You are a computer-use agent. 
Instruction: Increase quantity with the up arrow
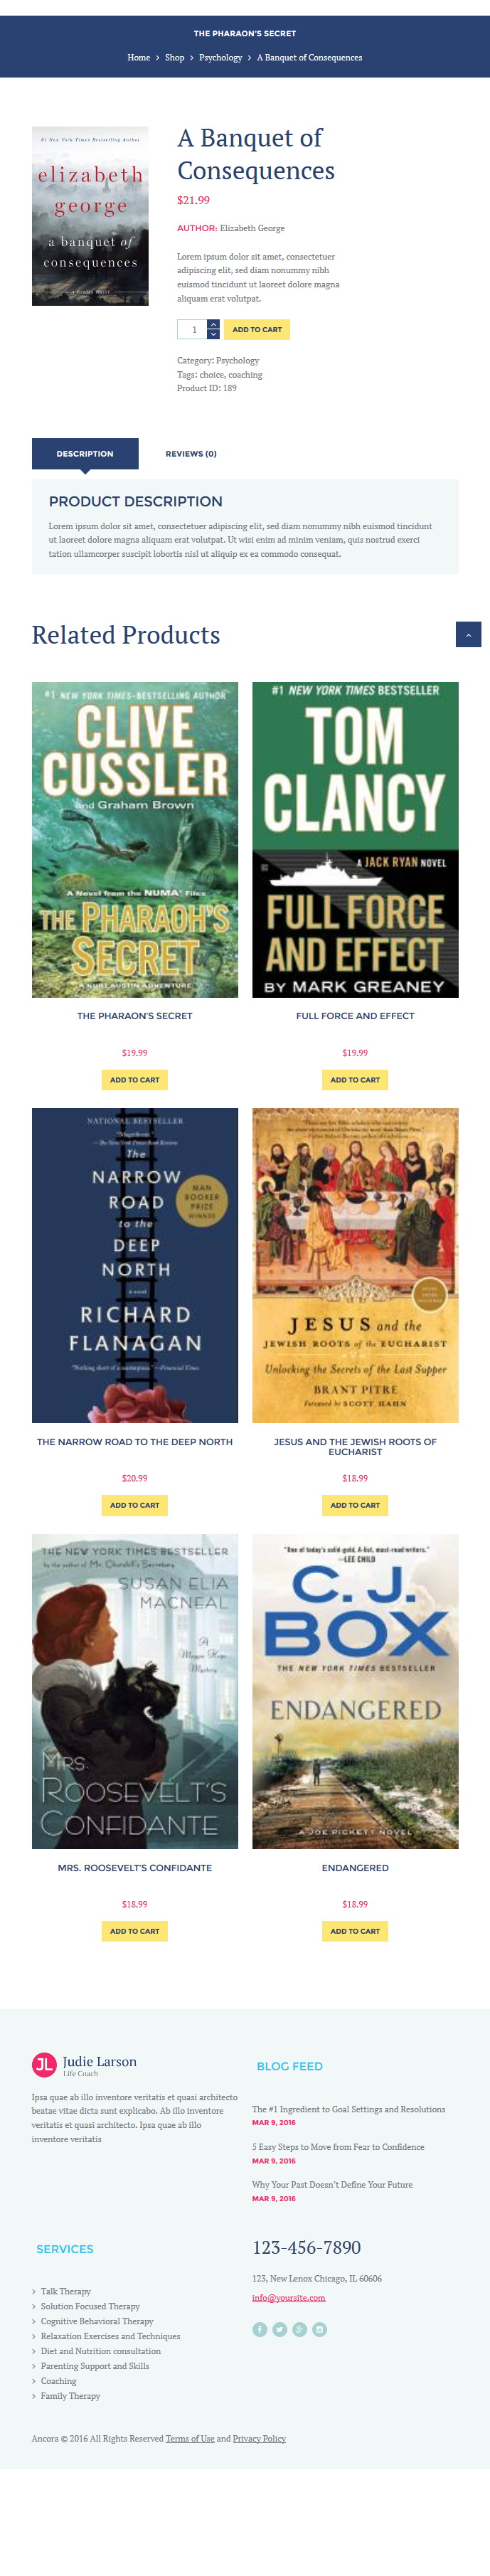pyautogui.click(x=213, y=324)
